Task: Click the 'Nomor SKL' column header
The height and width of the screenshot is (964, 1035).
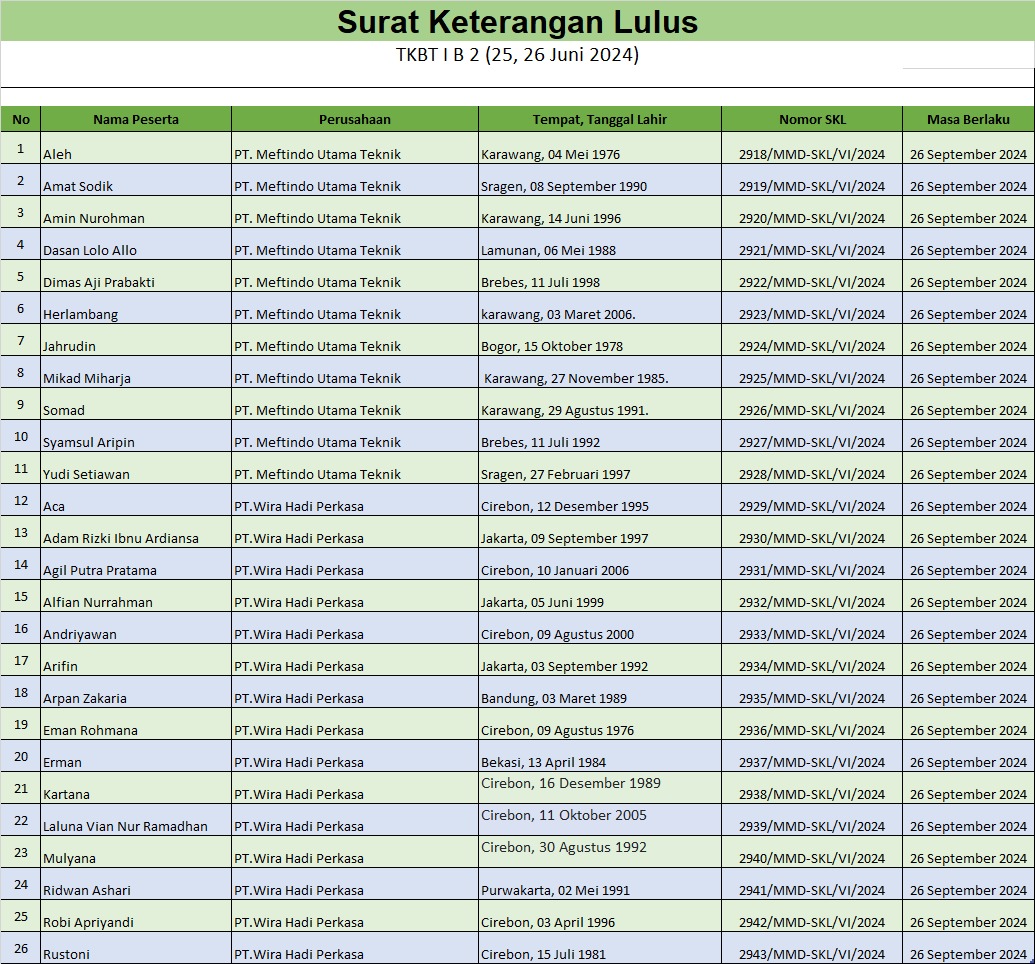Action: pyautogui.click(x=812, y=120)
